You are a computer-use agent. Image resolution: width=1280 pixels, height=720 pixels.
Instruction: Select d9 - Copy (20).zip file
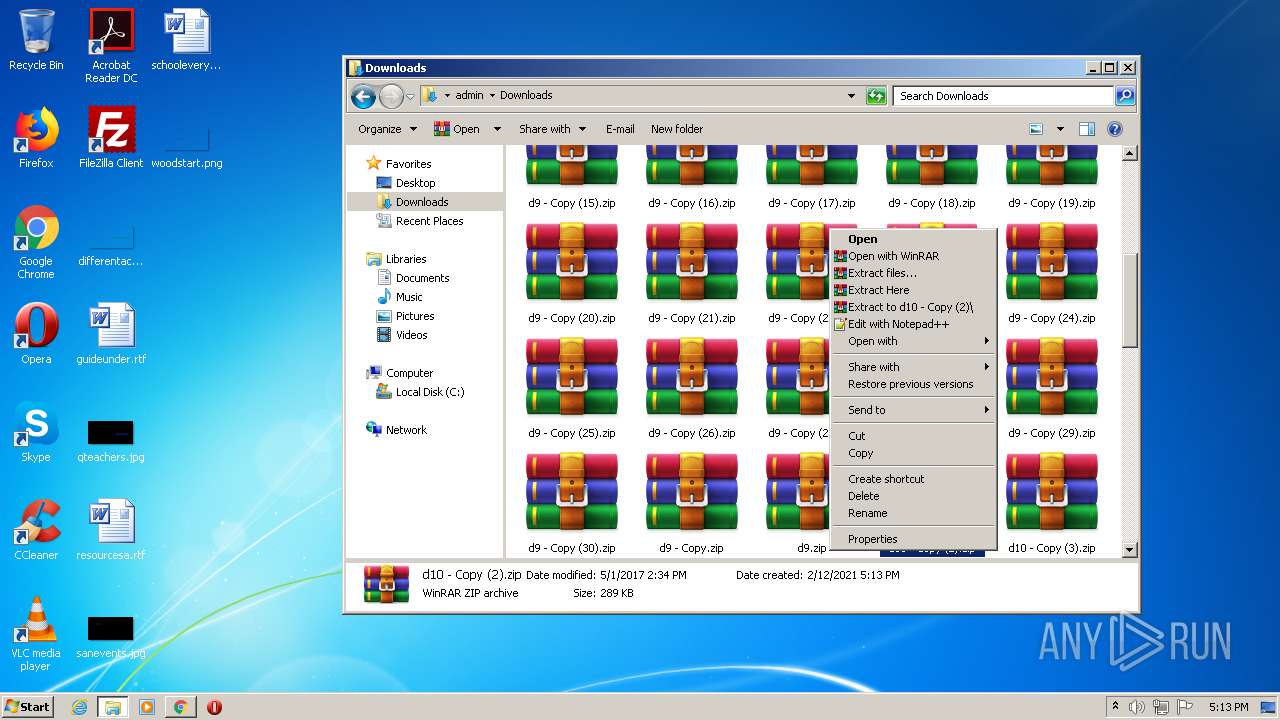coord(572,273)
